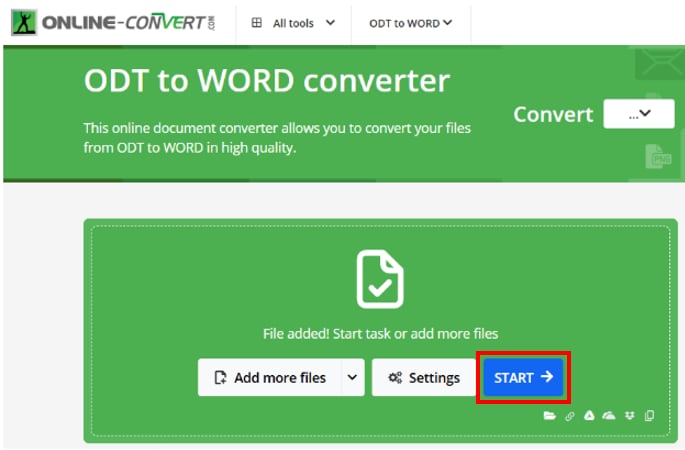Click the 'File added! Start task' message
685x450 pixels.
(381, 334)
